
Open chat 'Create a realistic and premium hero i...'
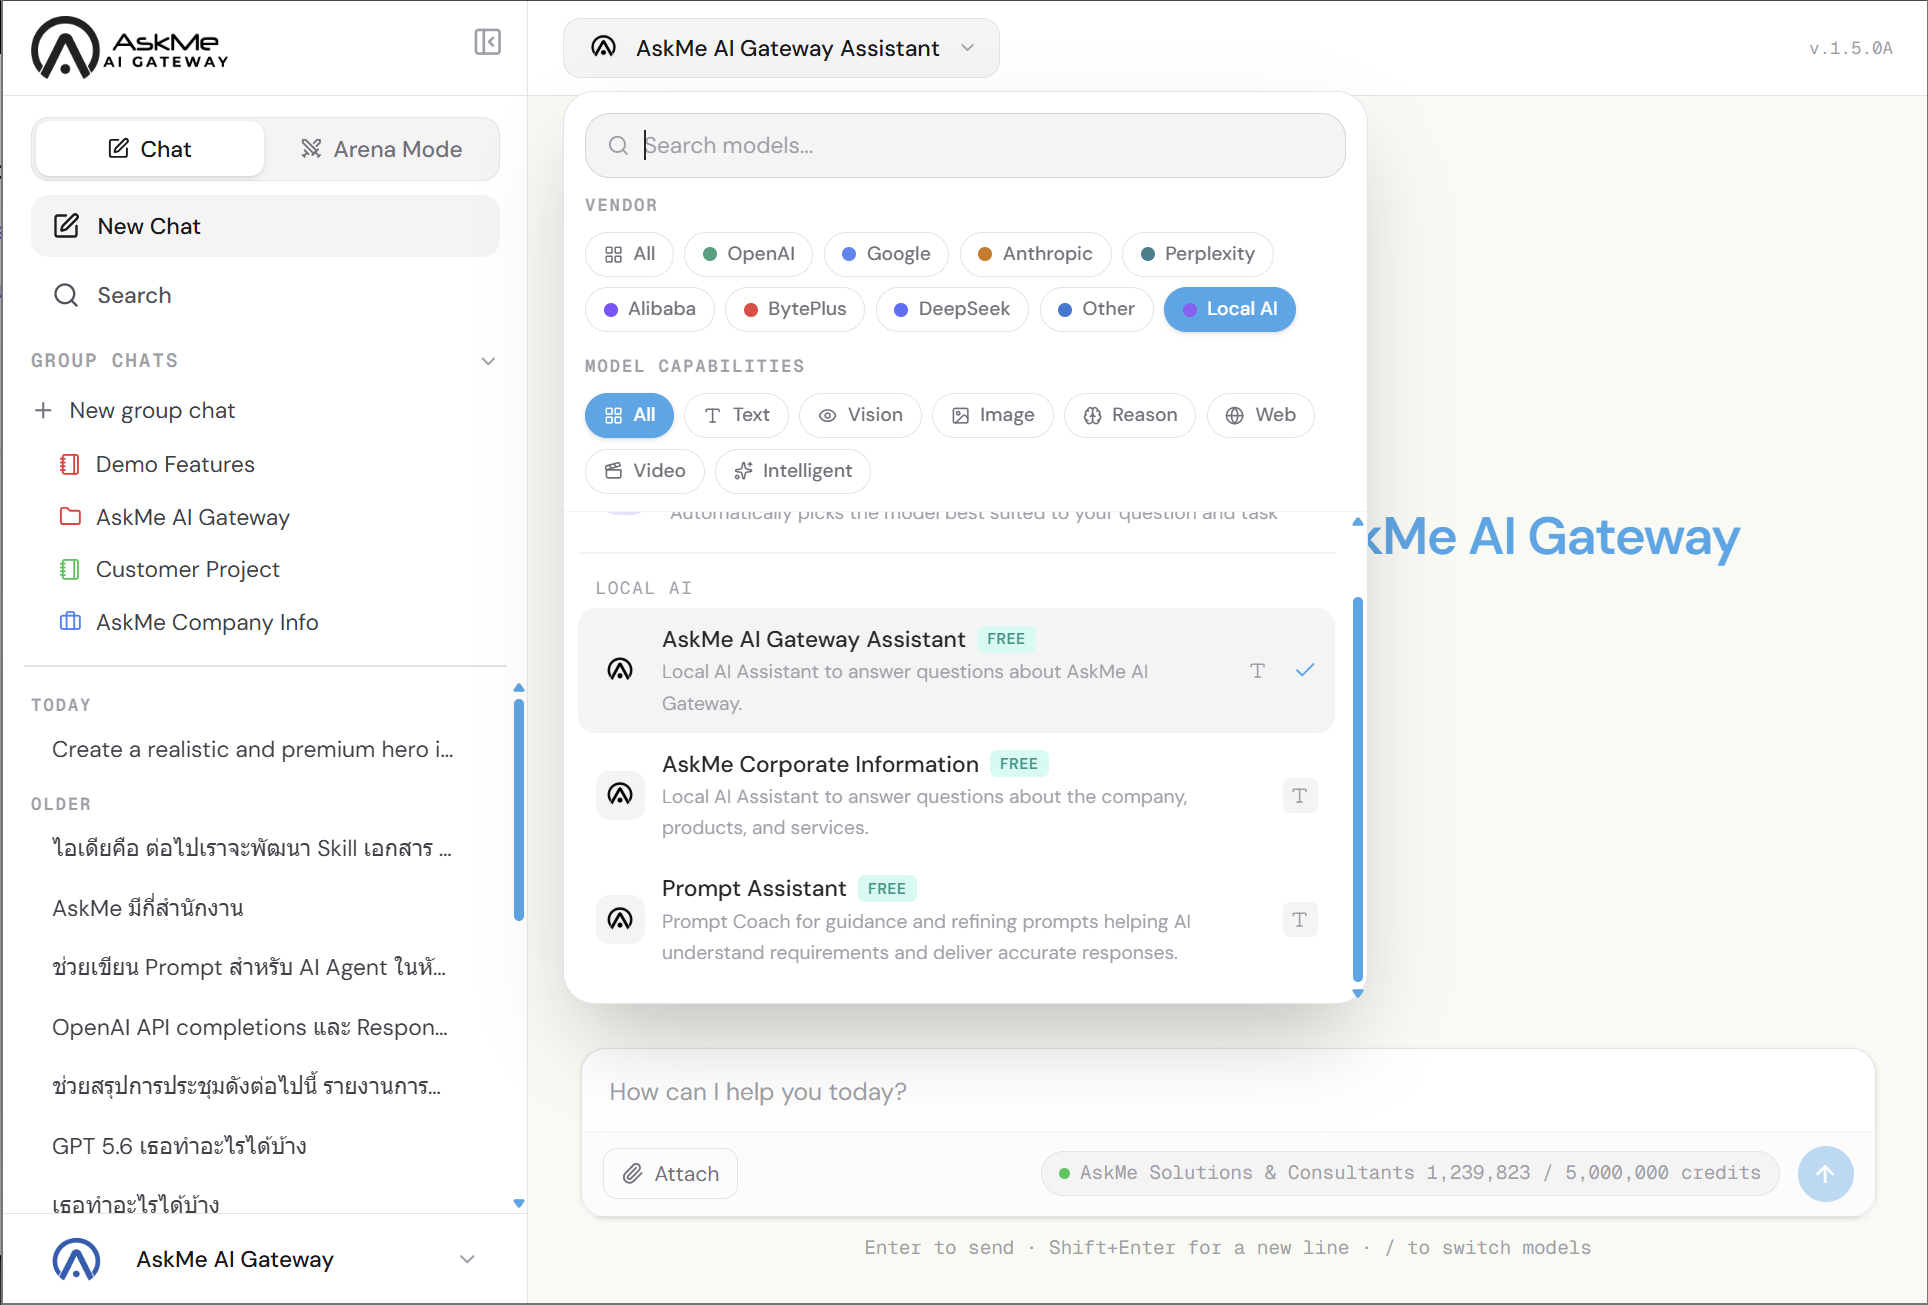coord(253,749)
